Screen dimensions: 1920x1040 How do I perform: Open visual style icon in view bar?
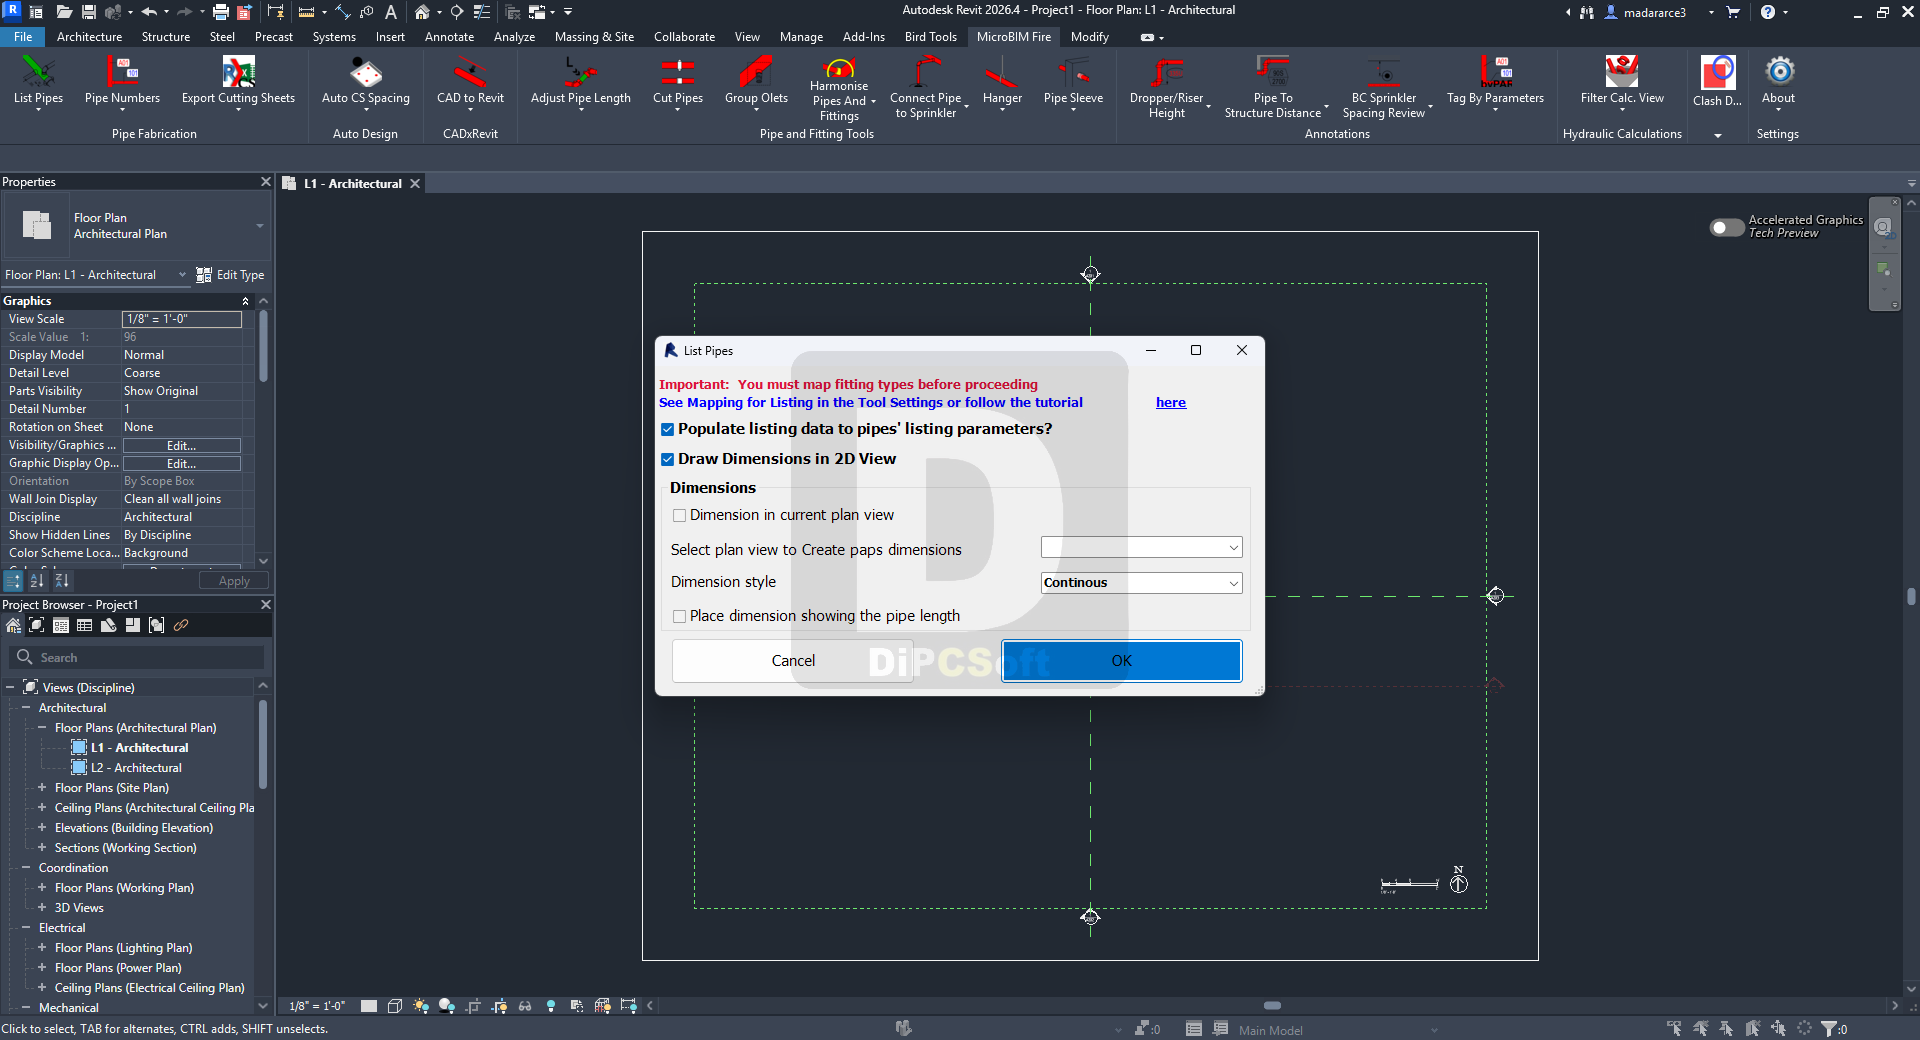tap(395, 1006)
